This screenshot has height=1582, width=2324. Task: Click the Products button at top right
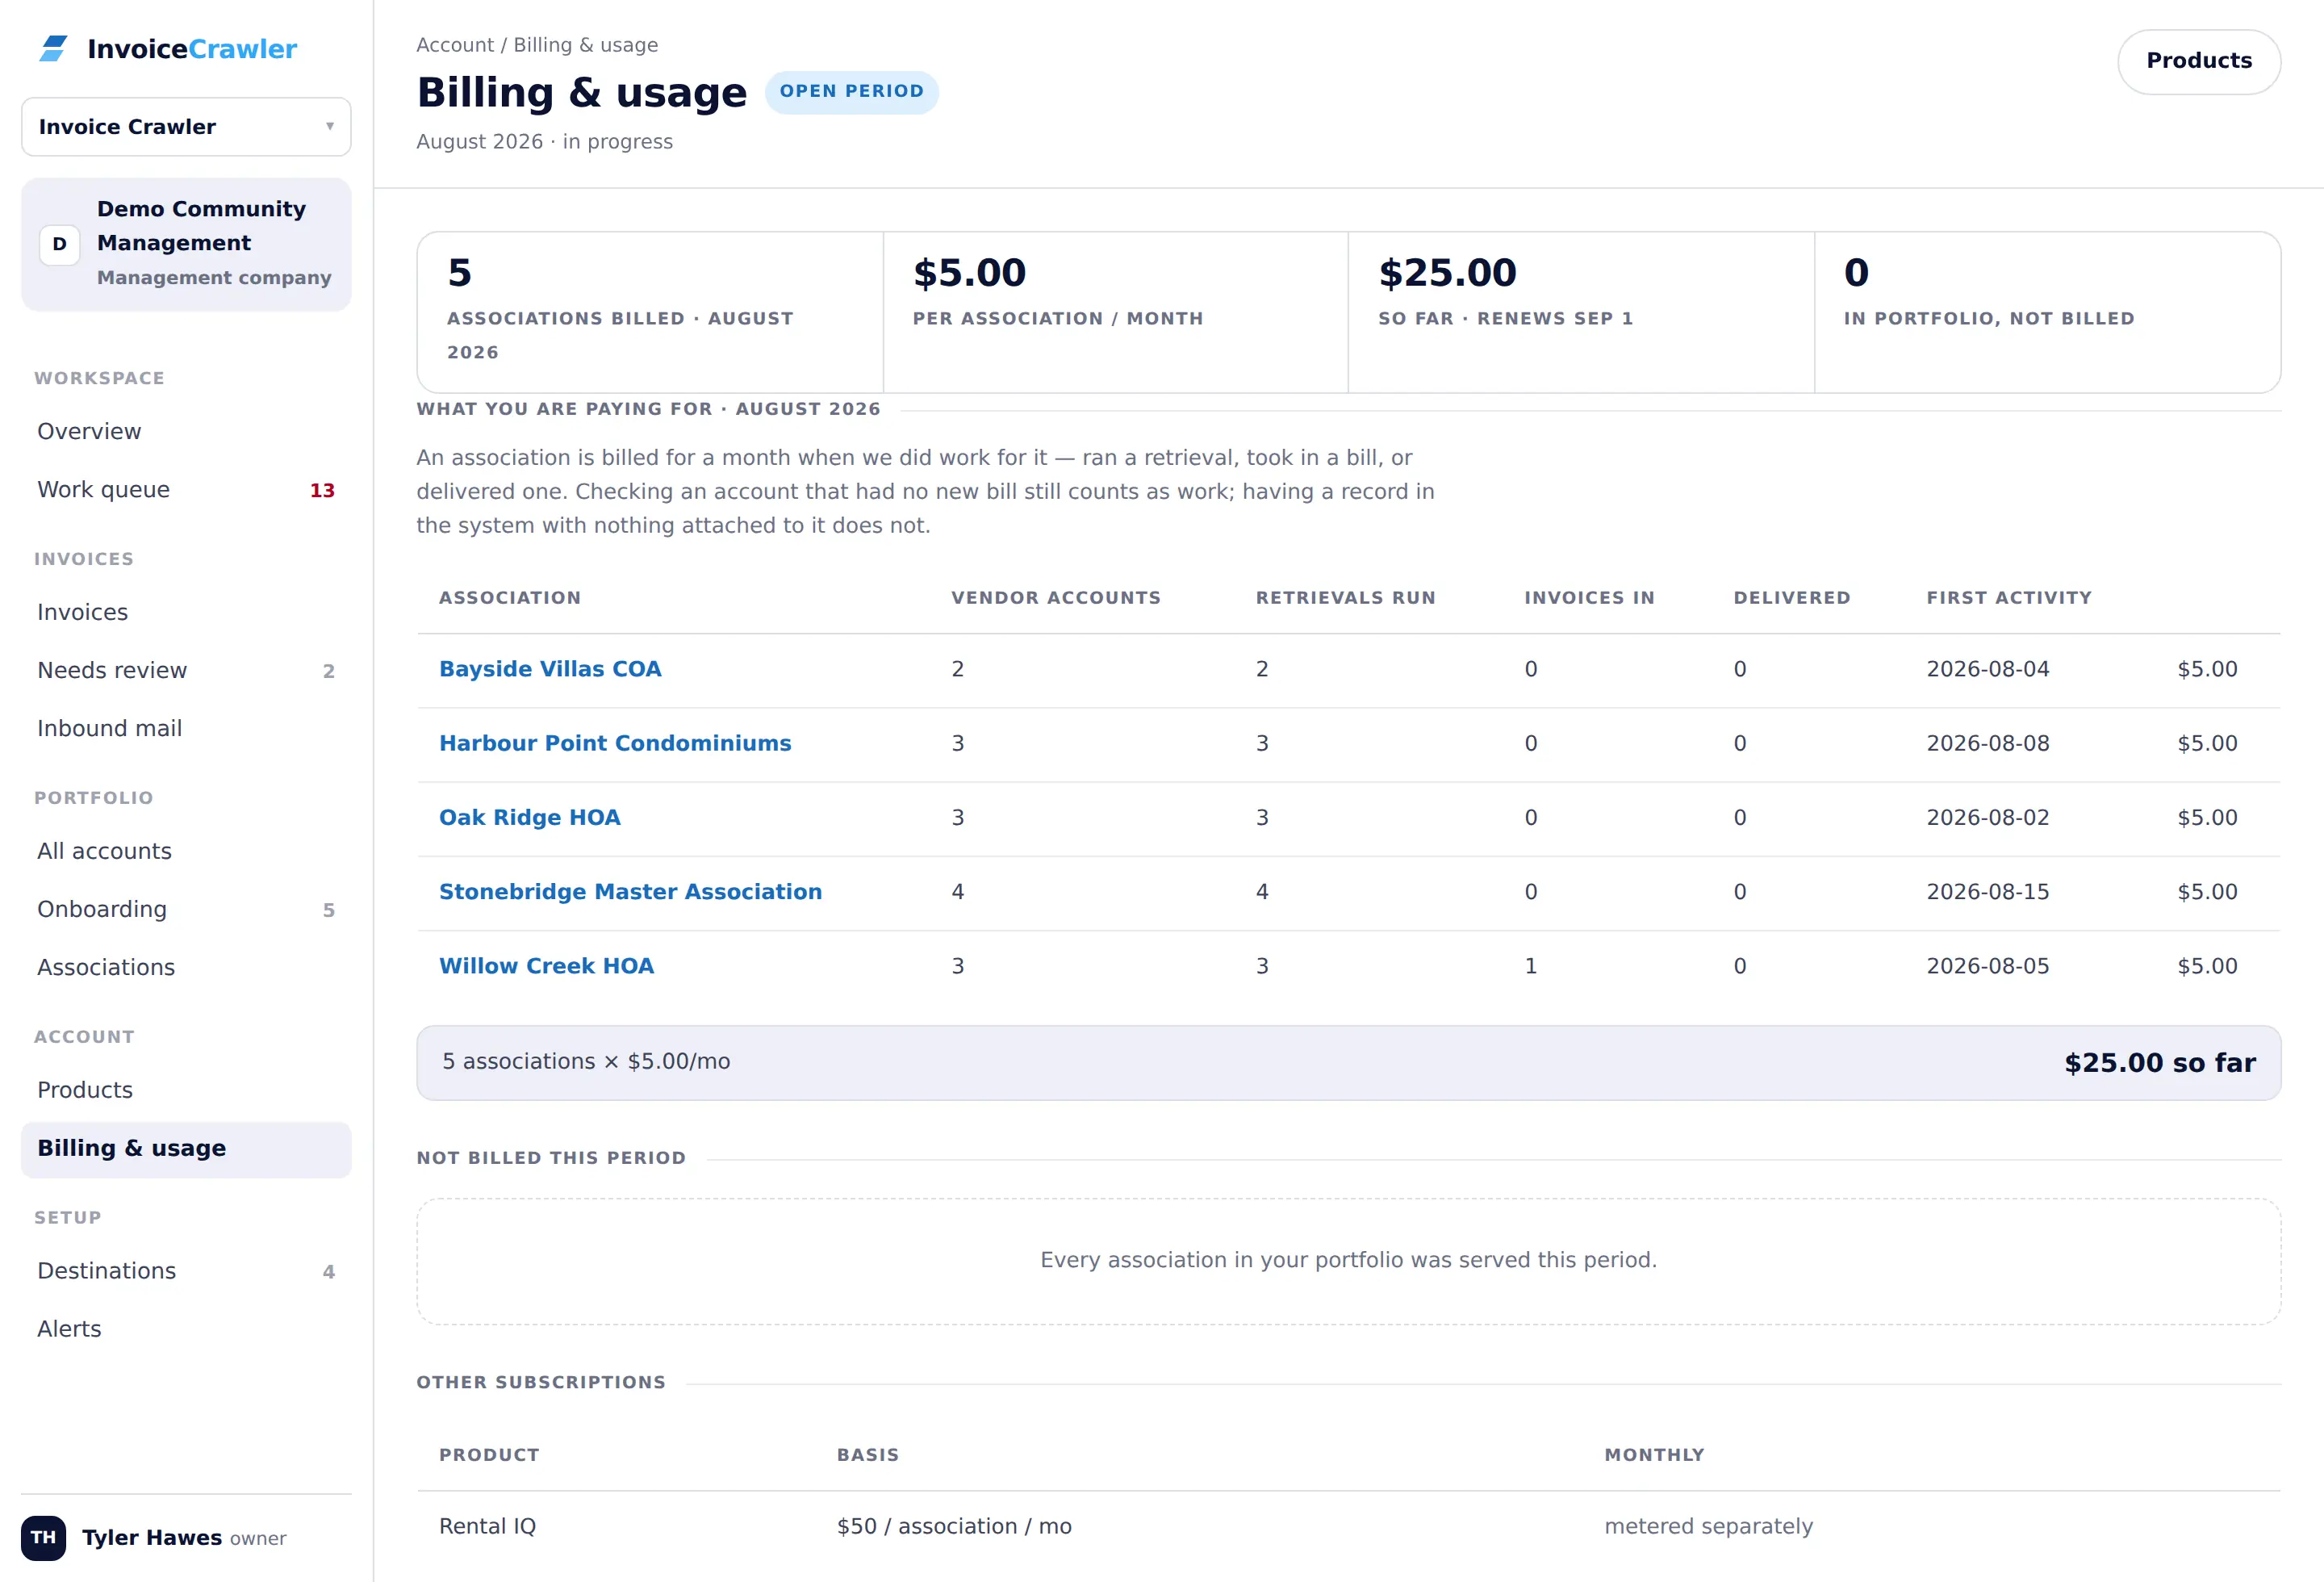coord(2198,61)
